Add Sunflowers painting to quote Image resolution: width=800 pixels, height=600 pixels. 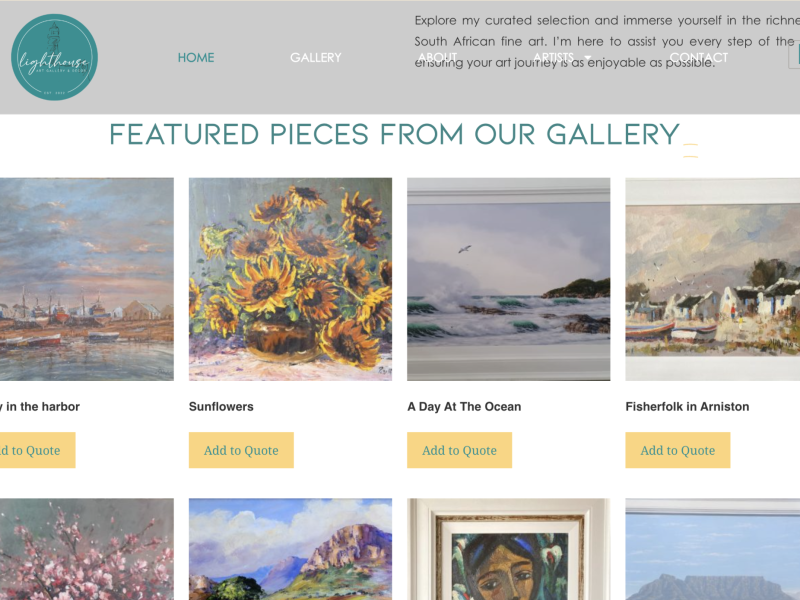241,450
